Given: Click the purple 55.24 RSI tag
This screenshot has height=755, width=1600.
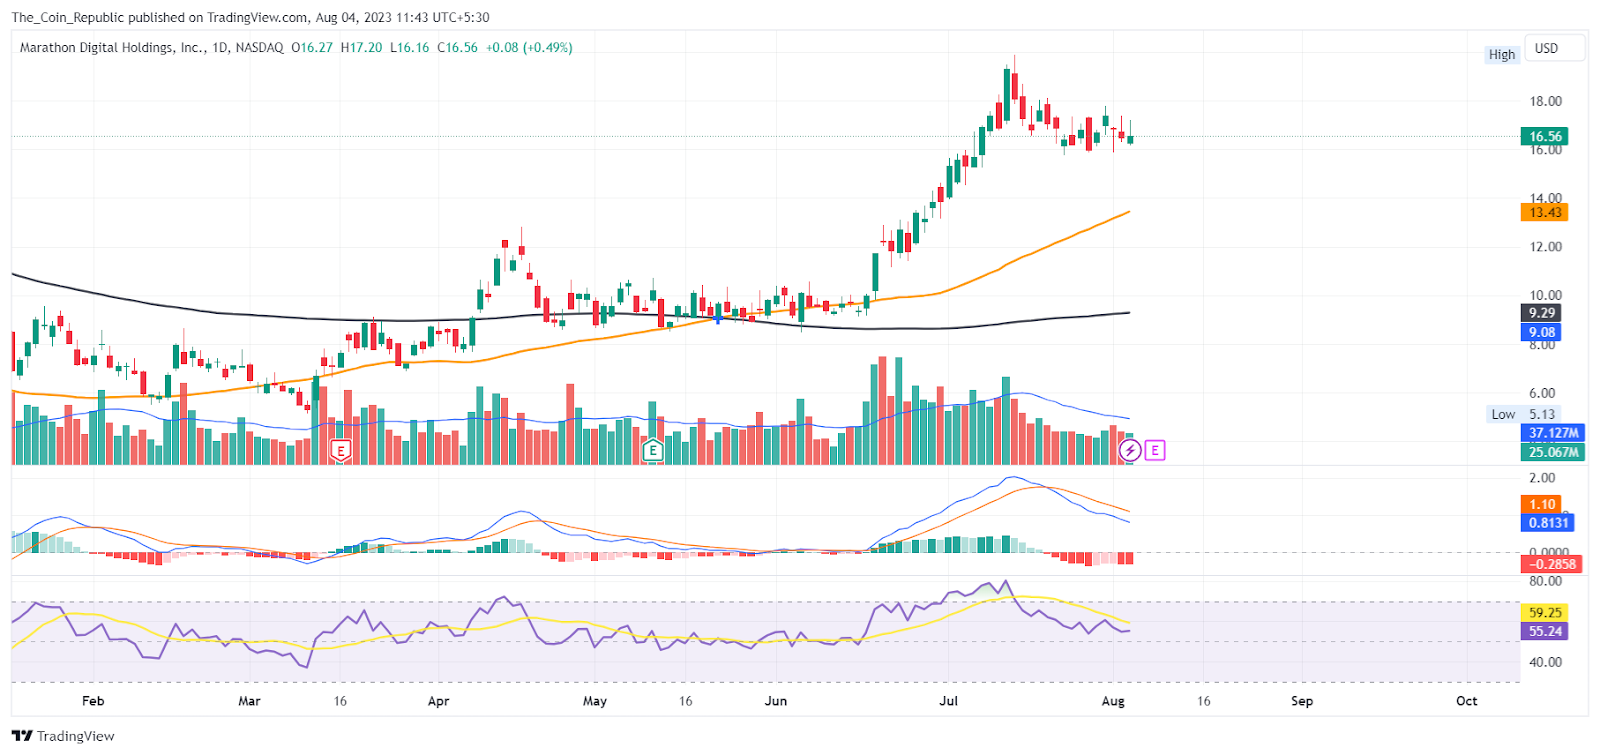Looking at the screenshot, I should [x=1544, y=631].
